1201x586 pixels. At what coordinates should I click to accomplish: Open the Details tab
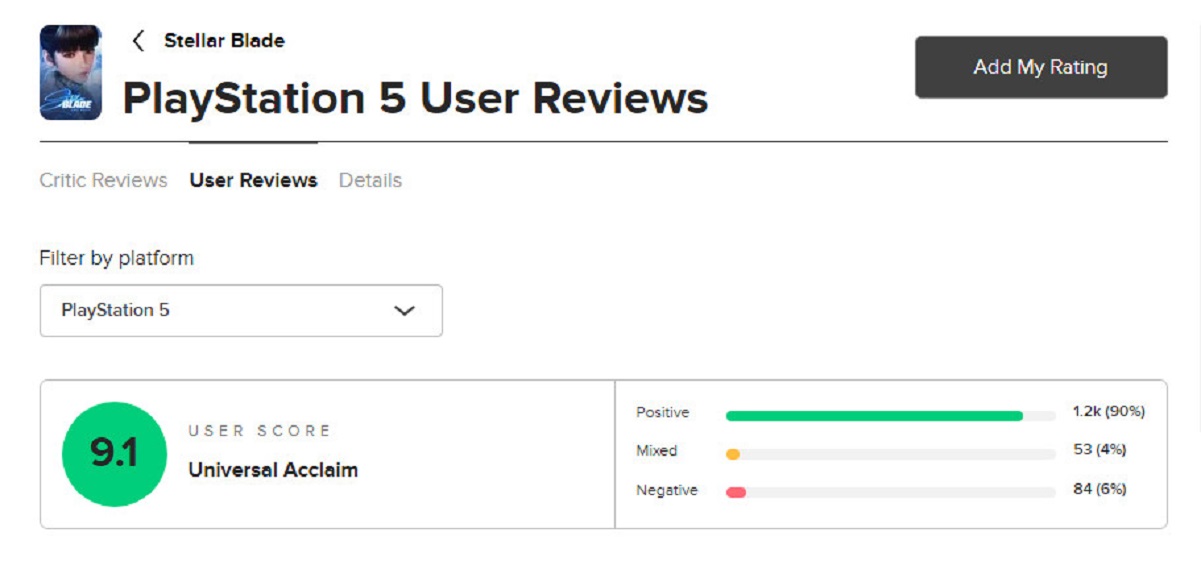point(370,181)
